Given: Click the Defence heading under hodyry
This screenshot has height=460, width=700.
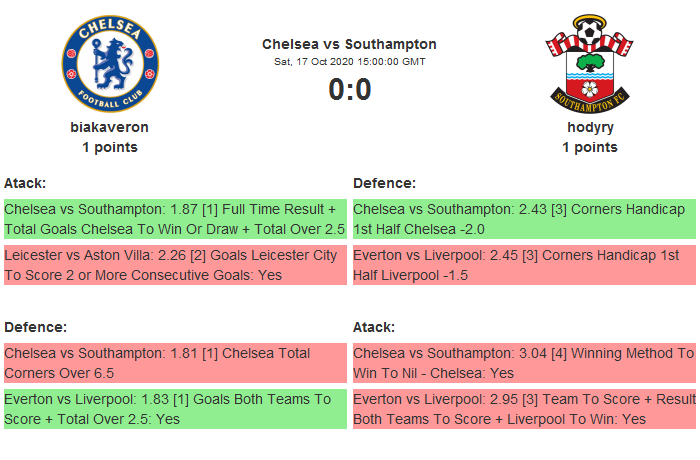Looking at the screenshot, I should point(384,183).
